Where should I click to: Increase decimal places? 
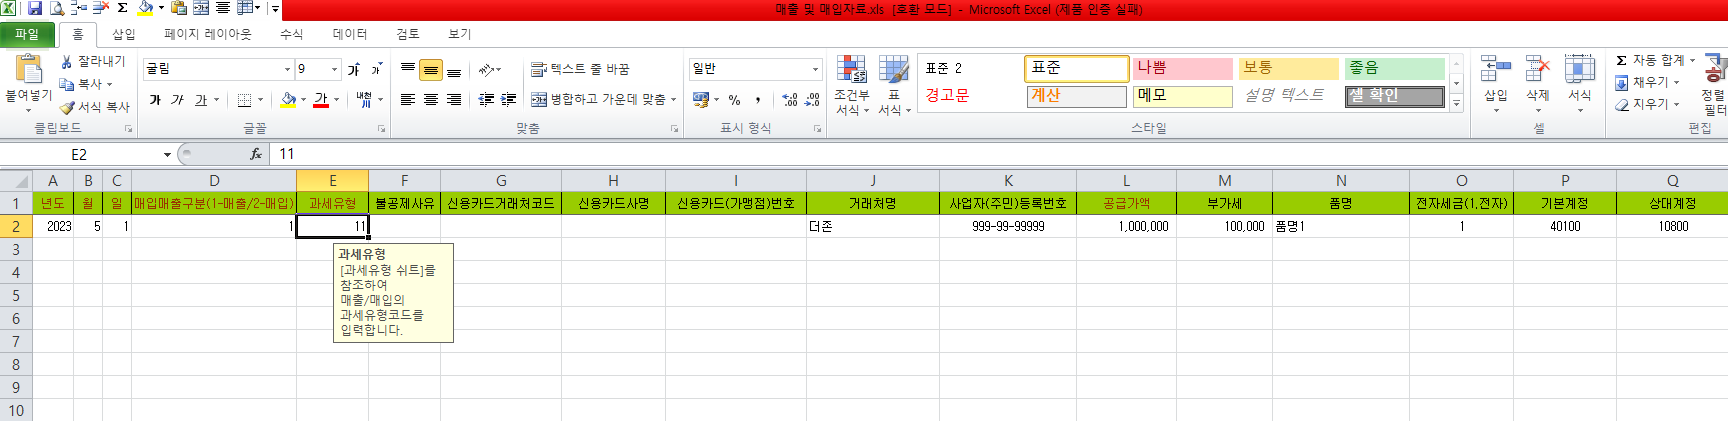click(790, 100)
